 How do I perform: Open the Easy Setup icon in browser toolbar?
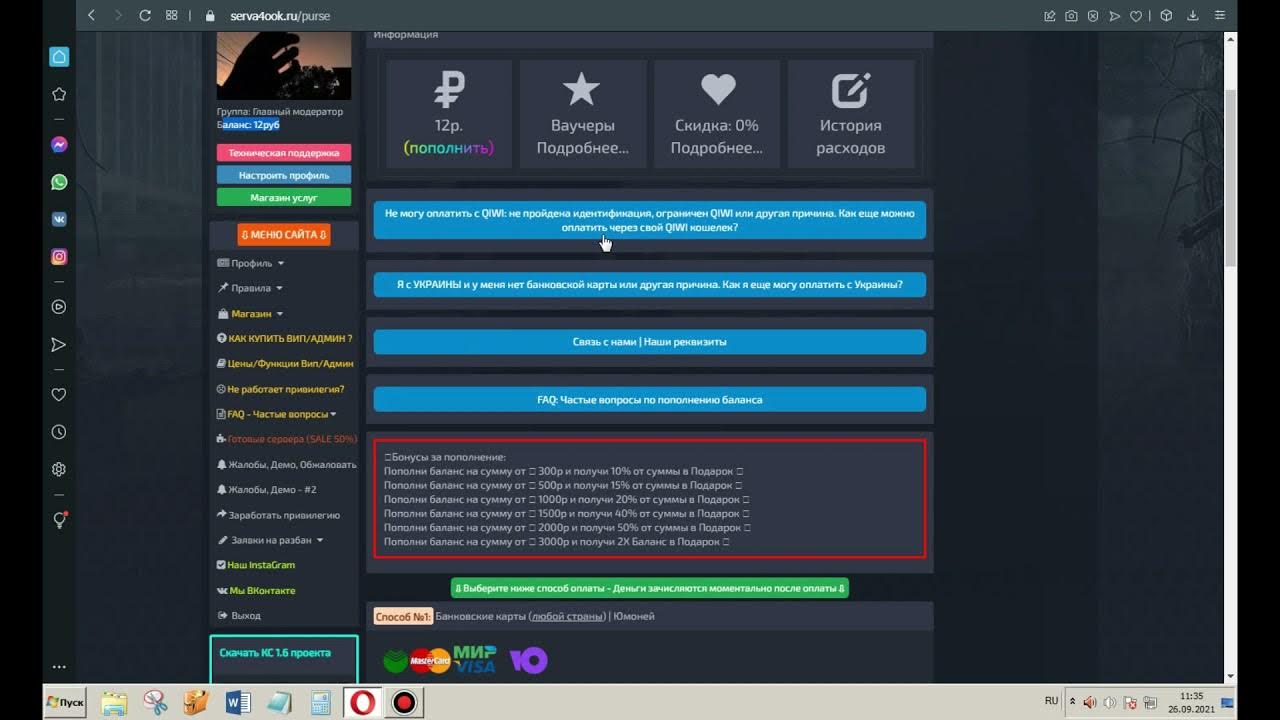tap(1219, 15)
